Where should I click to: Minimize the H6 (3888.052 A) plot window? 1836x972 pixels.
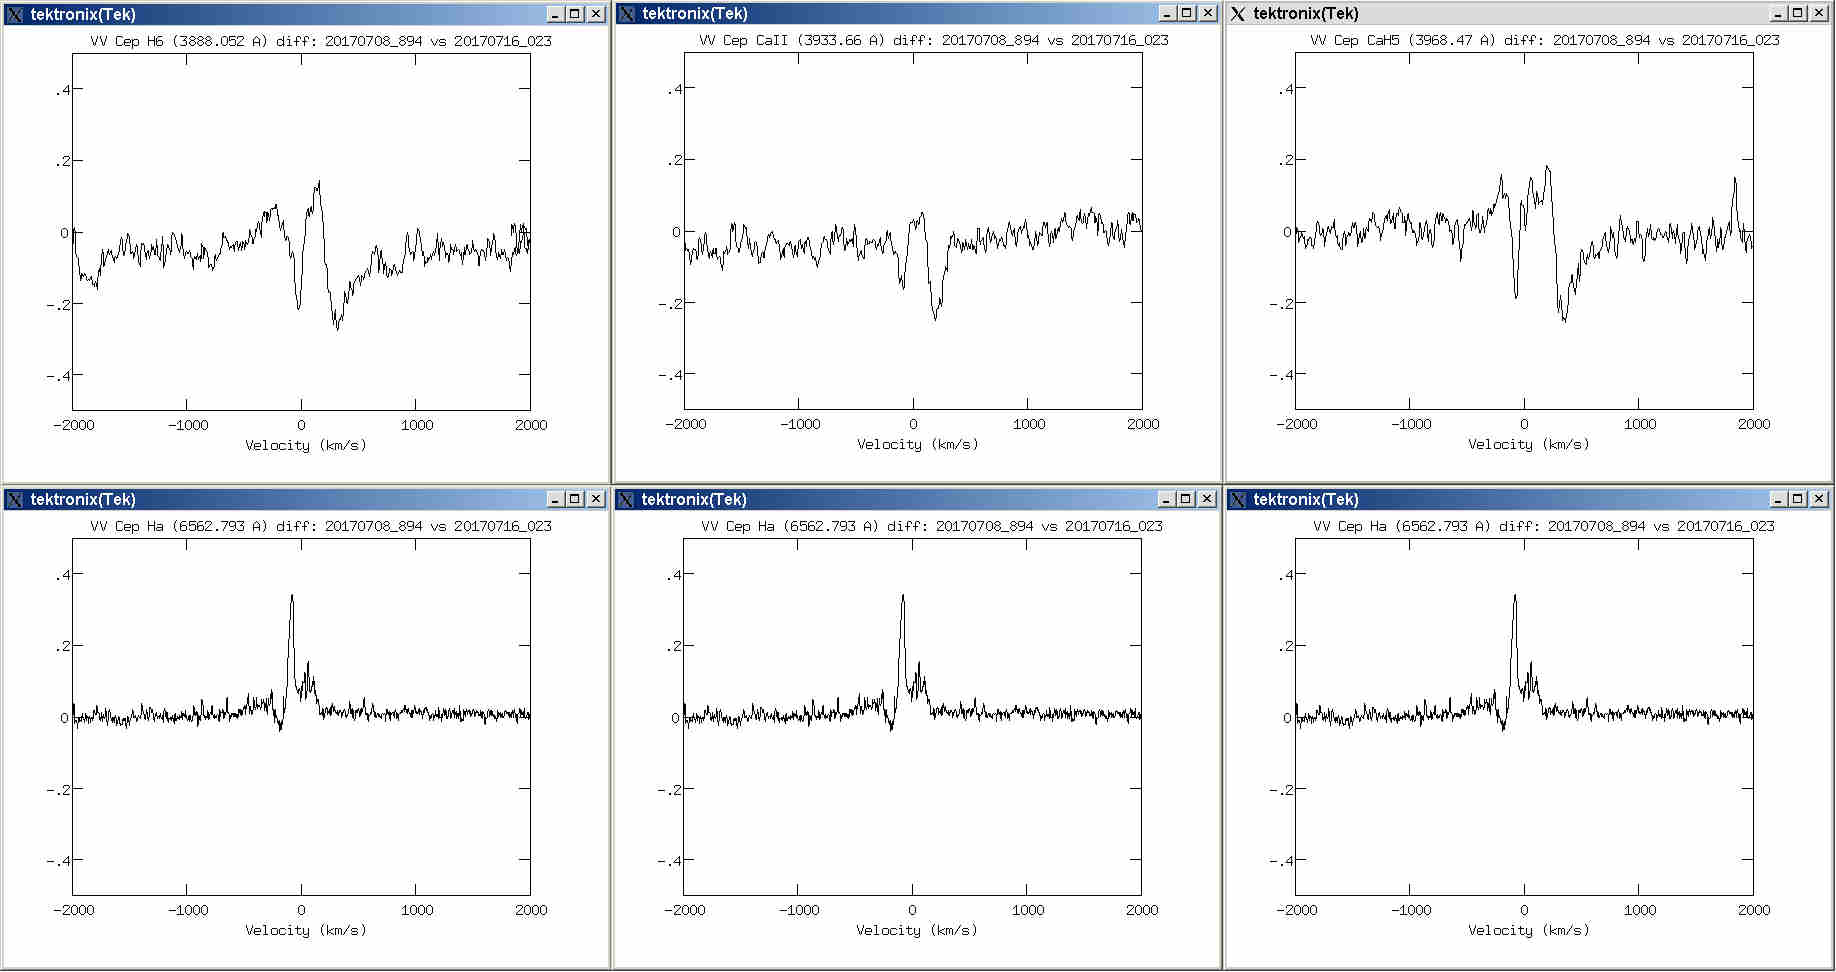pos(555,14)
